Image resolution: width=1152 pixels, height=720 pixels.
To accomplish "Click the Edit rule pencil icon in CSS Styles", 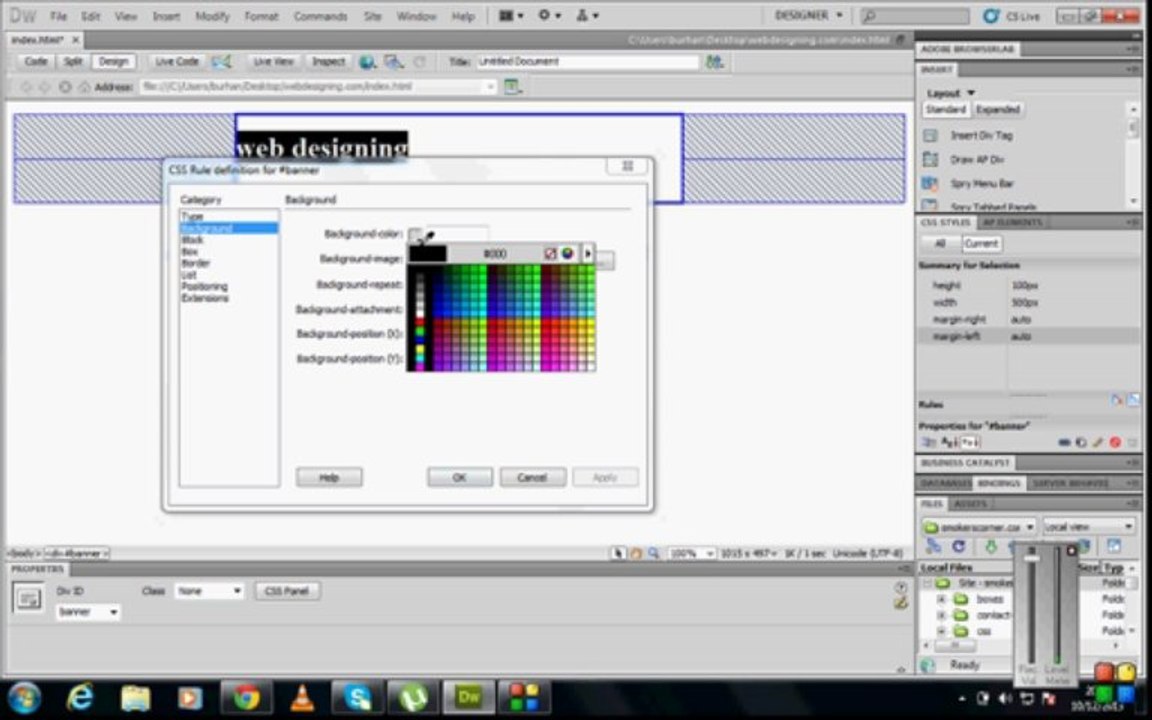I will pyautogui.click(x=1098, y=442).
